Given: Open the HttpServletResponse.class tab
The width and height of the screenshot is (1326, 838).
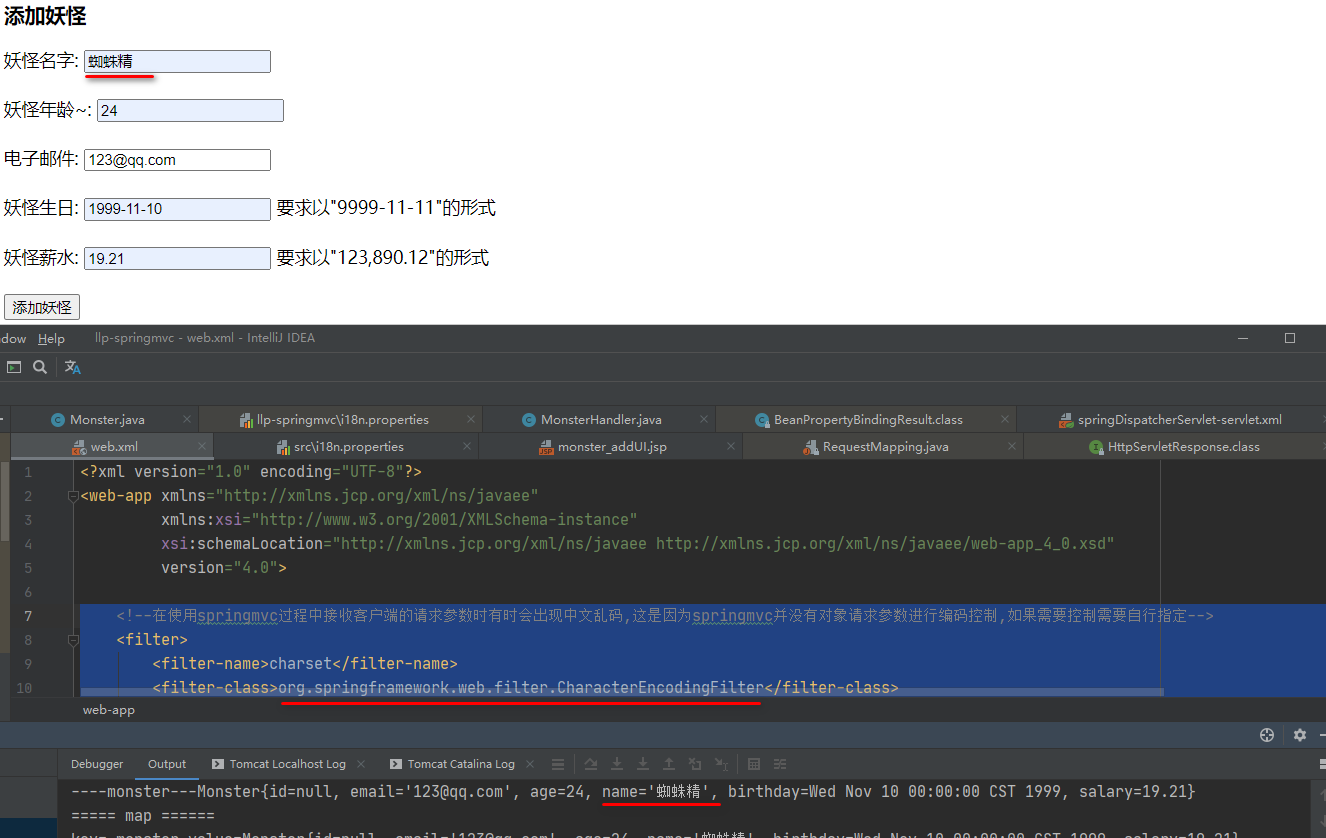Looking at the screenshot, I should [1174, 447].
